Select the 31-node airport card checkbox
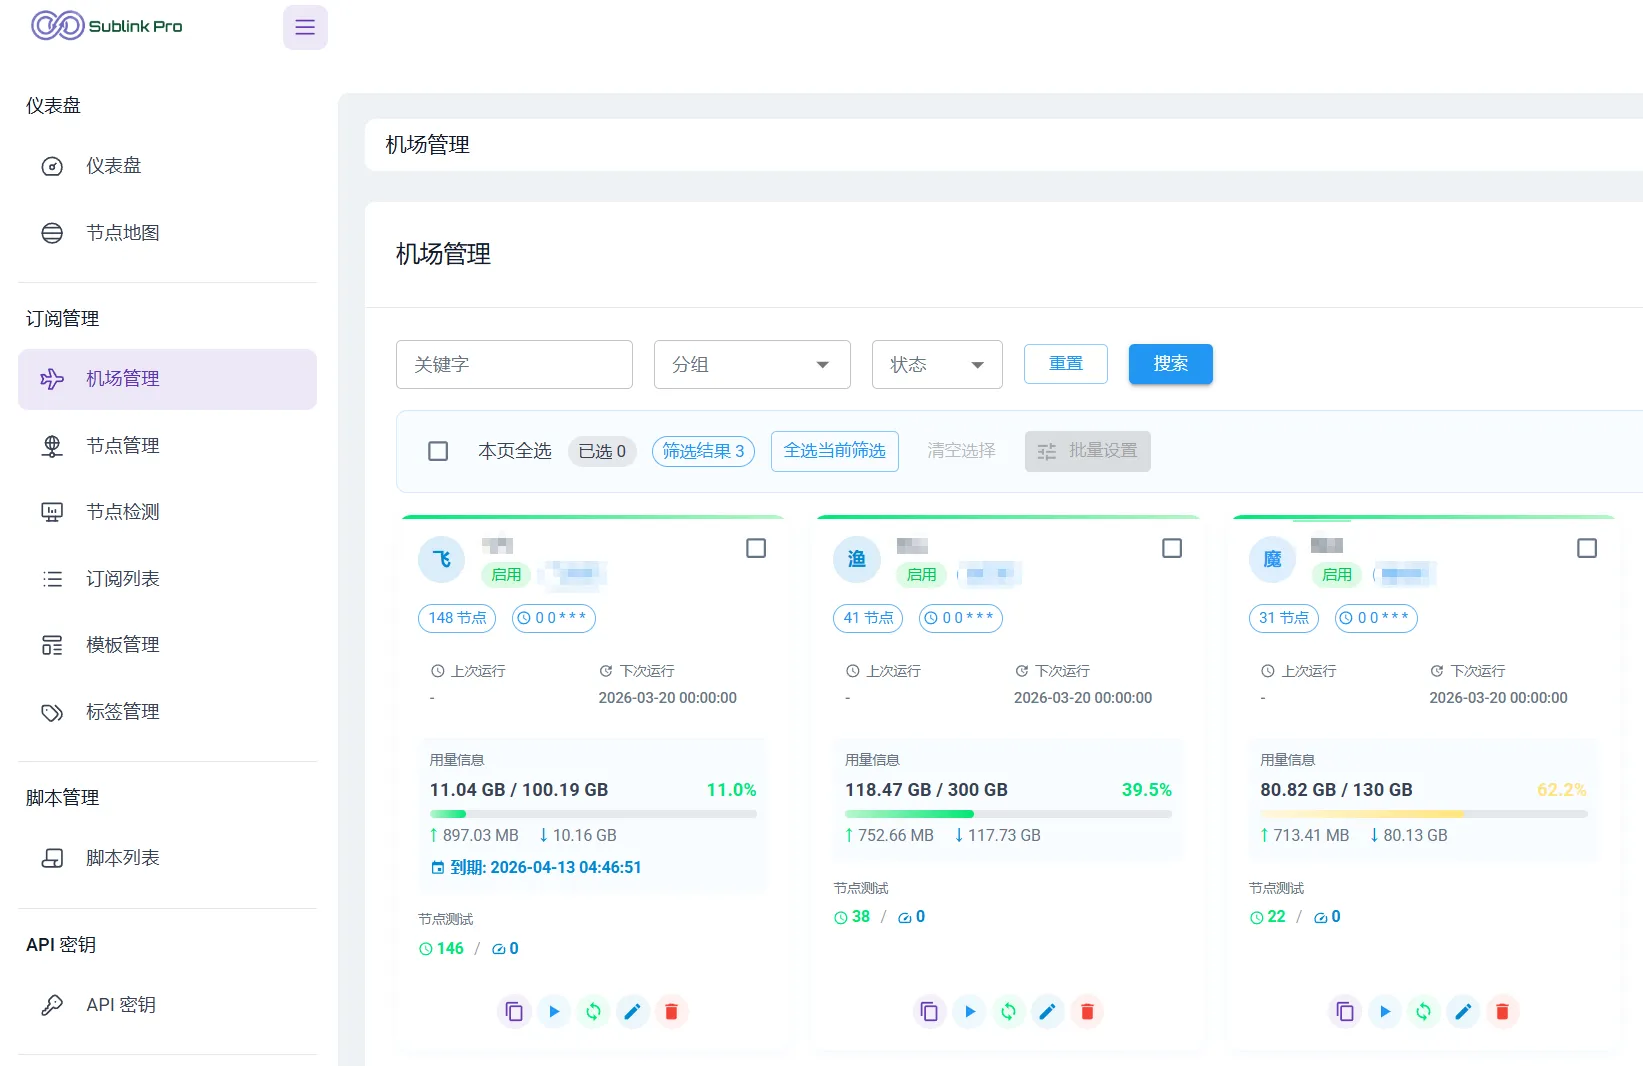1643x1066 pixels. pyautogui.click(x=1586, y=548)
